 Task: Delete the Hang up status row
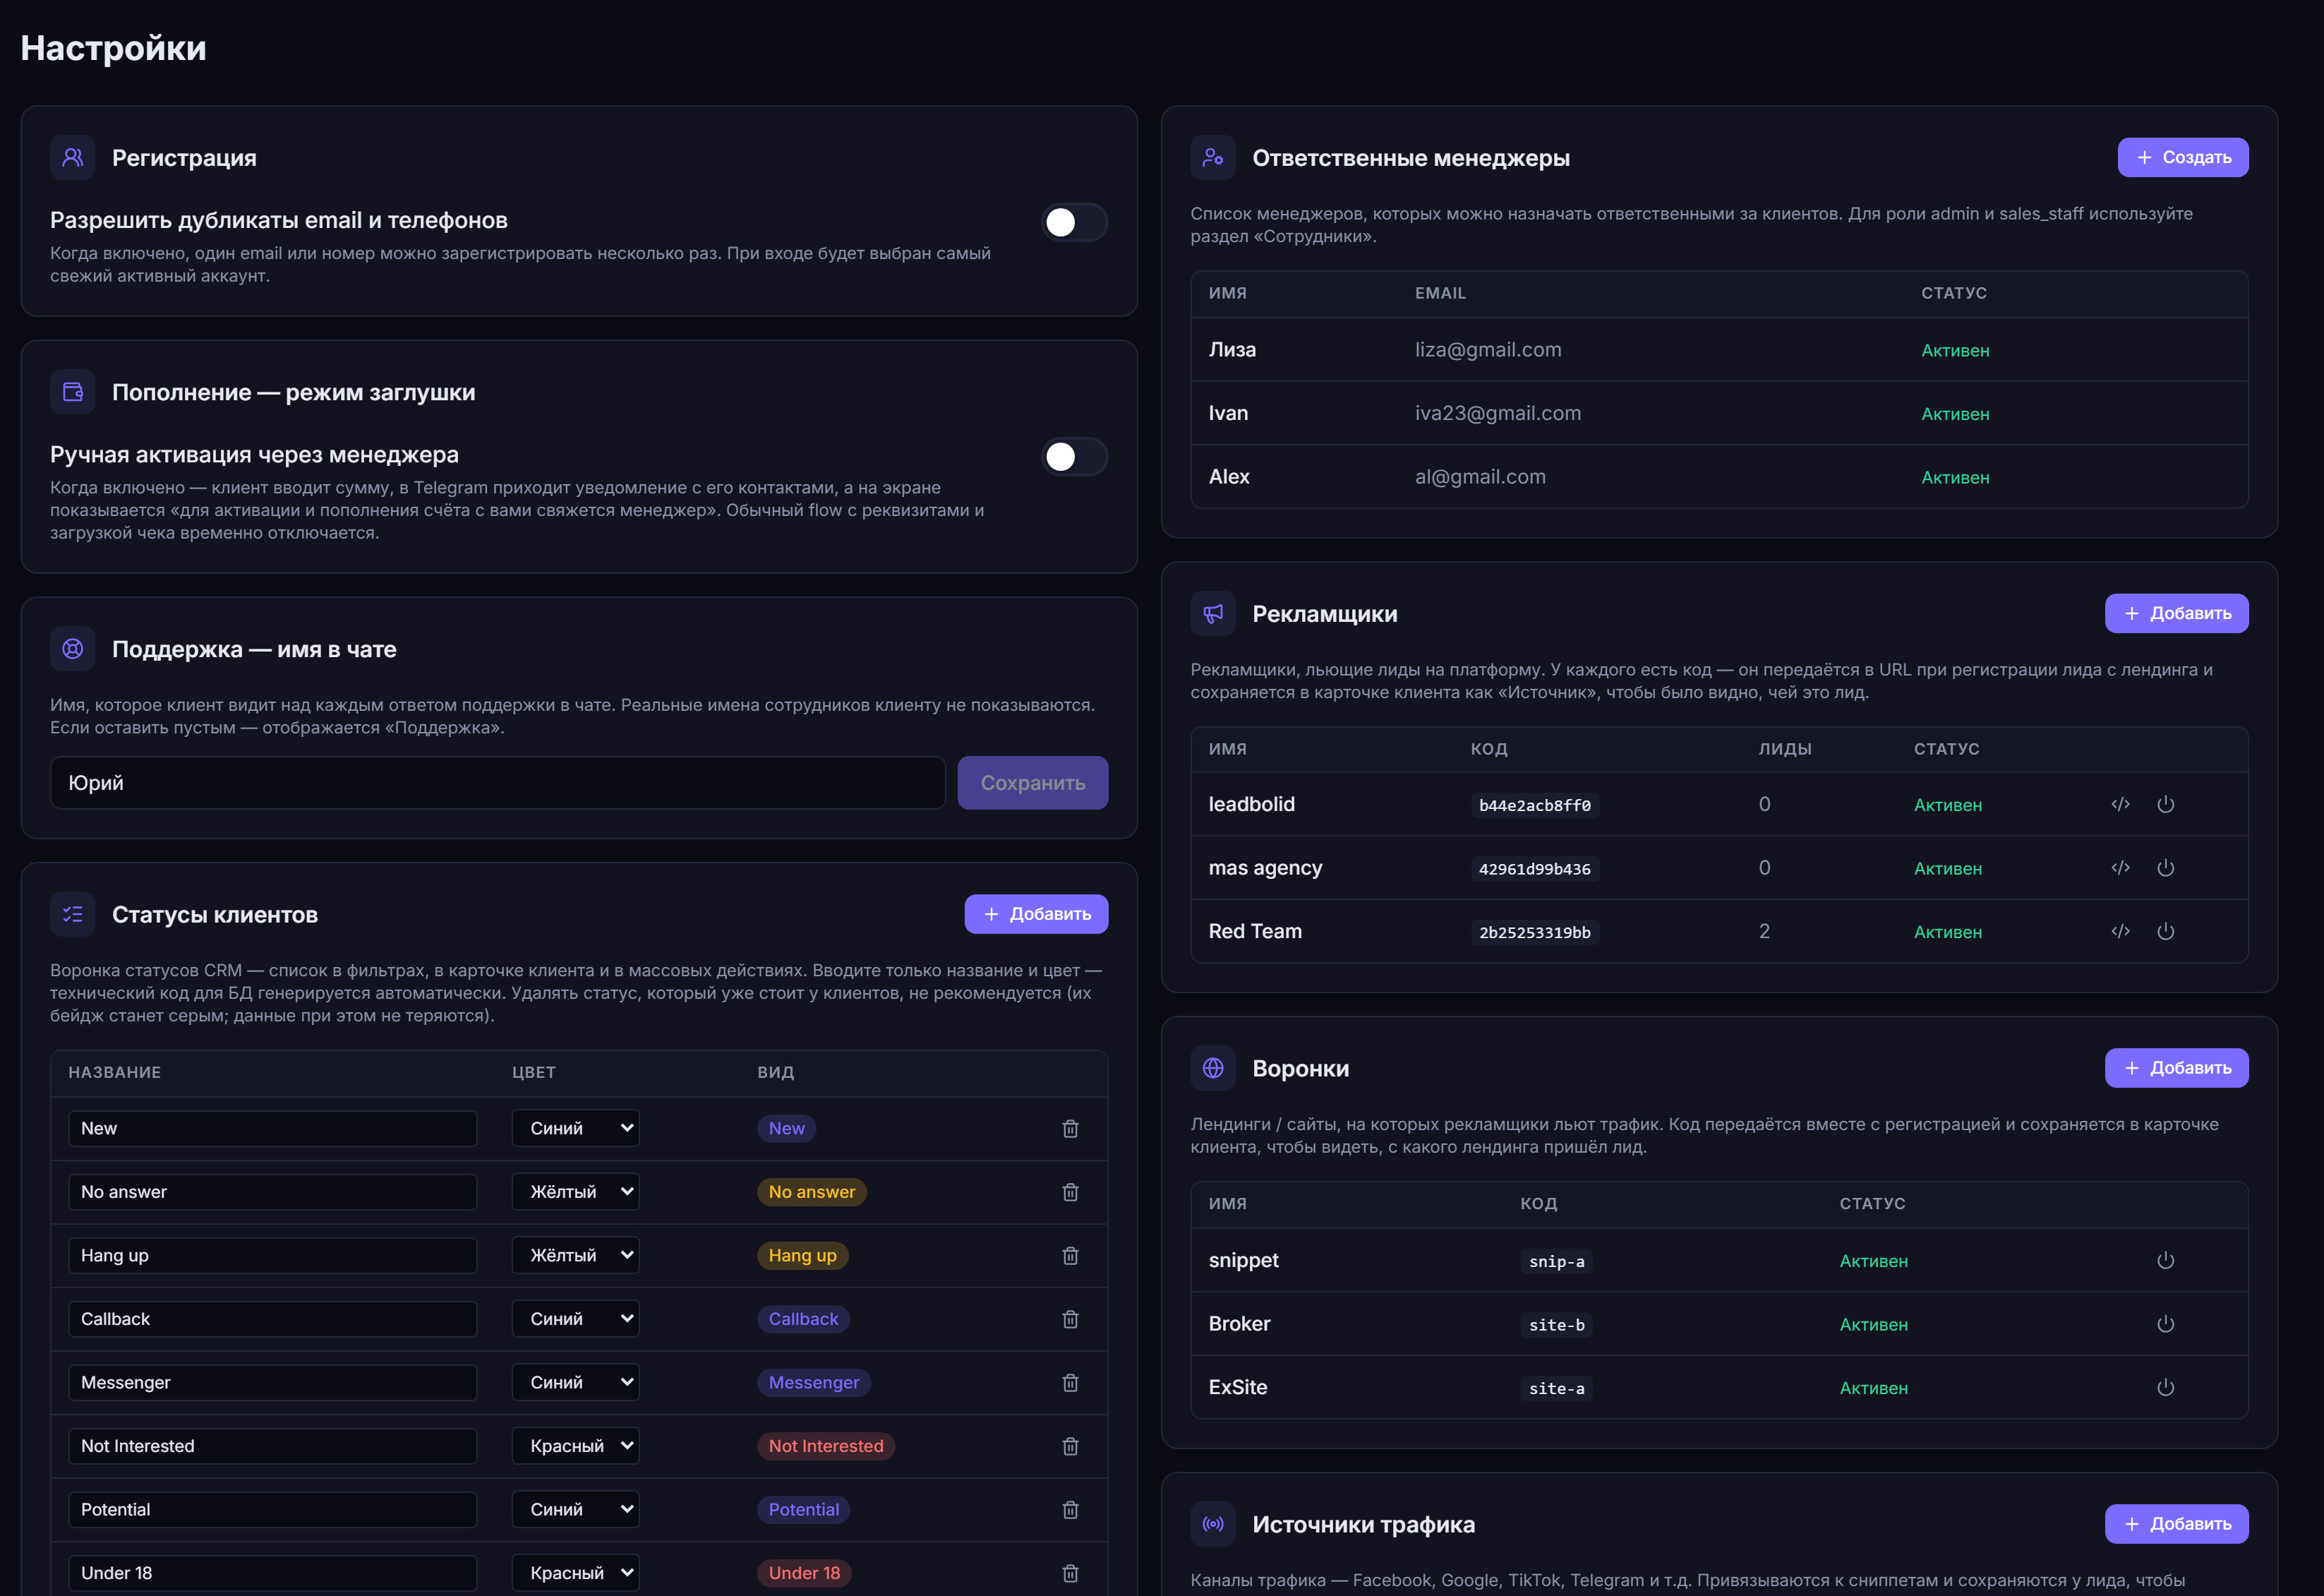pyautogui.click(x=1070, y=1255)
